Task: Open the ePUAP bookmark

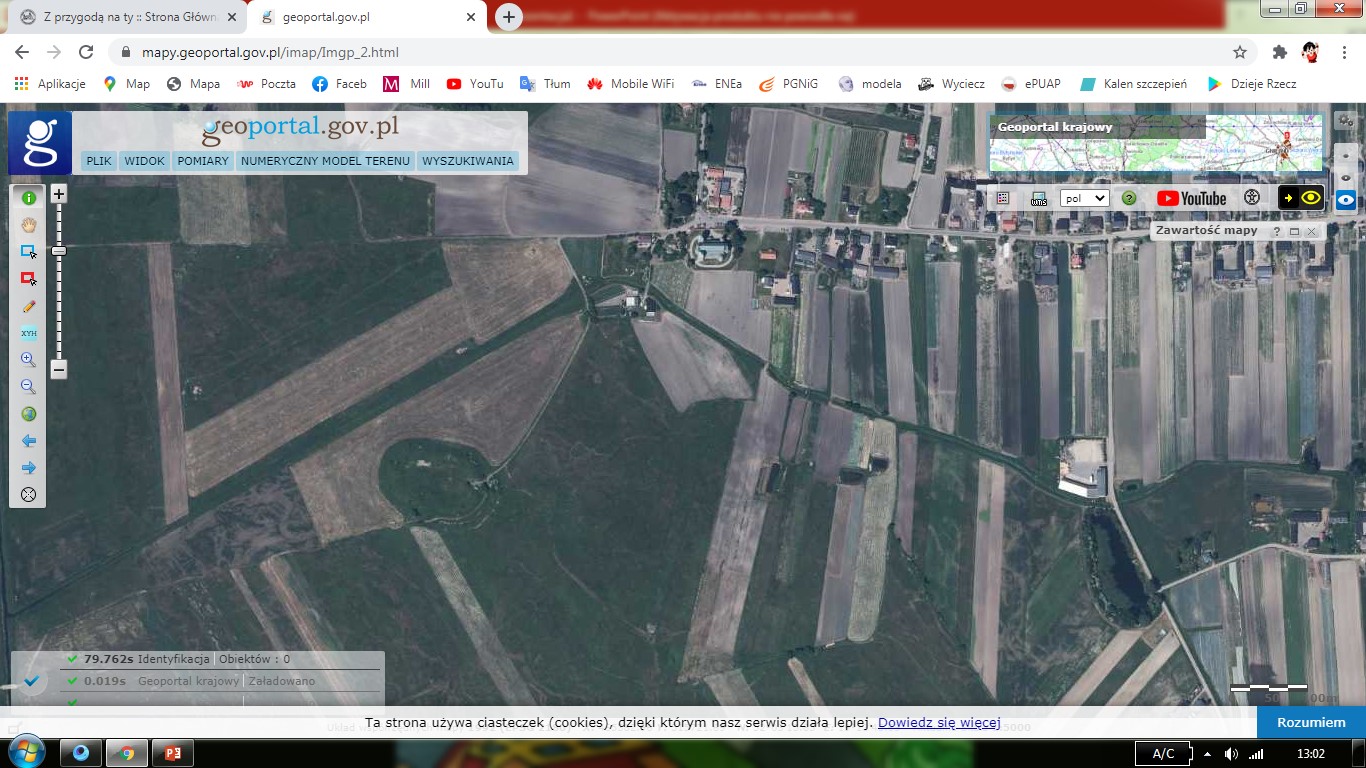Action: pyautogui.click(x=1031, y=84)
